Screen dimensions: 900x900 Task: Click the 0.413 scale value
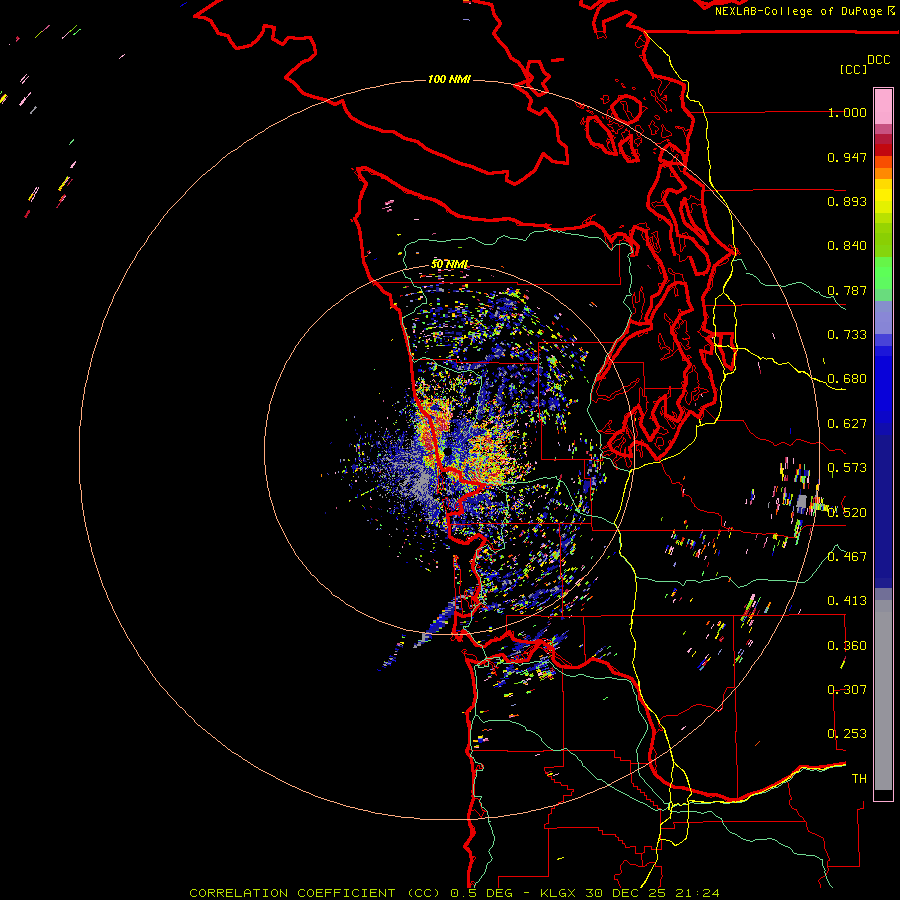(x=847, y=601)
